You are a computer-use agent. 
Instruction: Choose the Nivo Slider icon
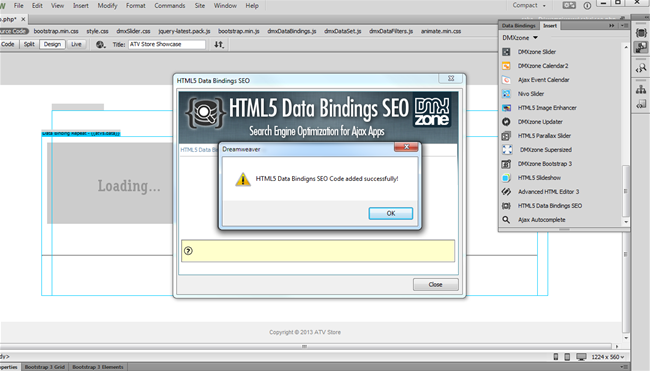click(506, 94)
